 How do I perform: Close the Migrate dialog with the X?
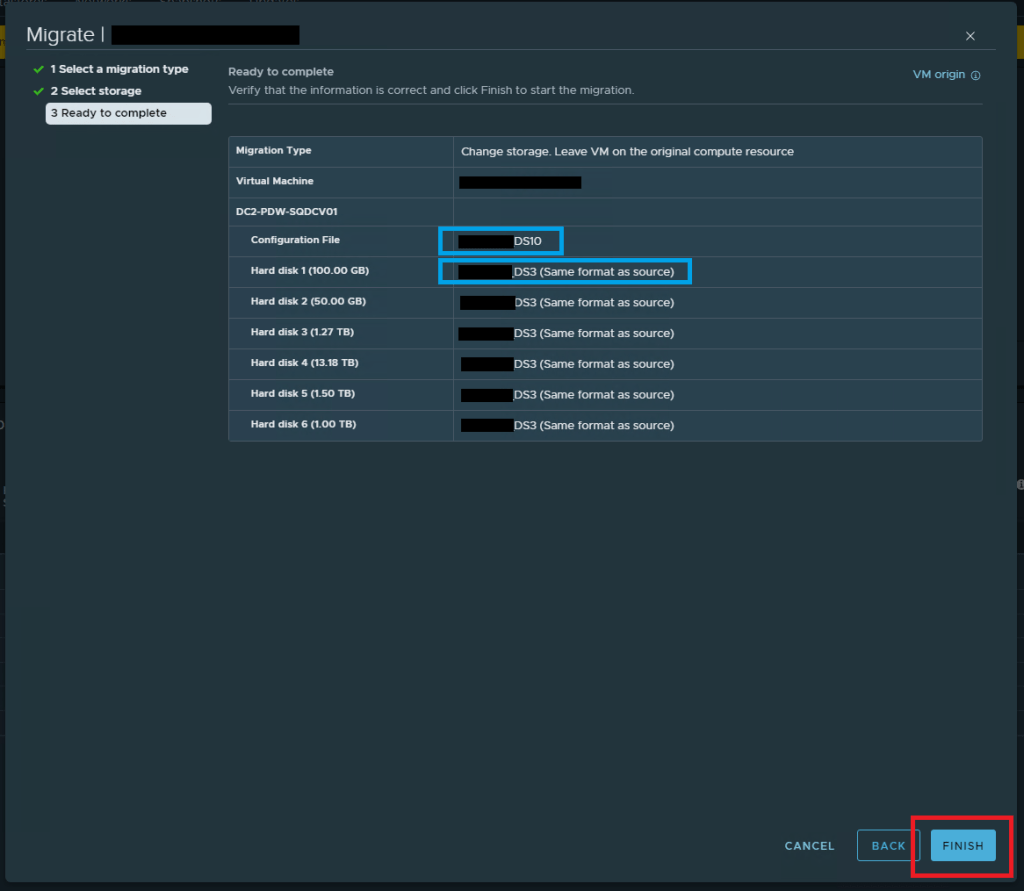(x=970, y=36)
